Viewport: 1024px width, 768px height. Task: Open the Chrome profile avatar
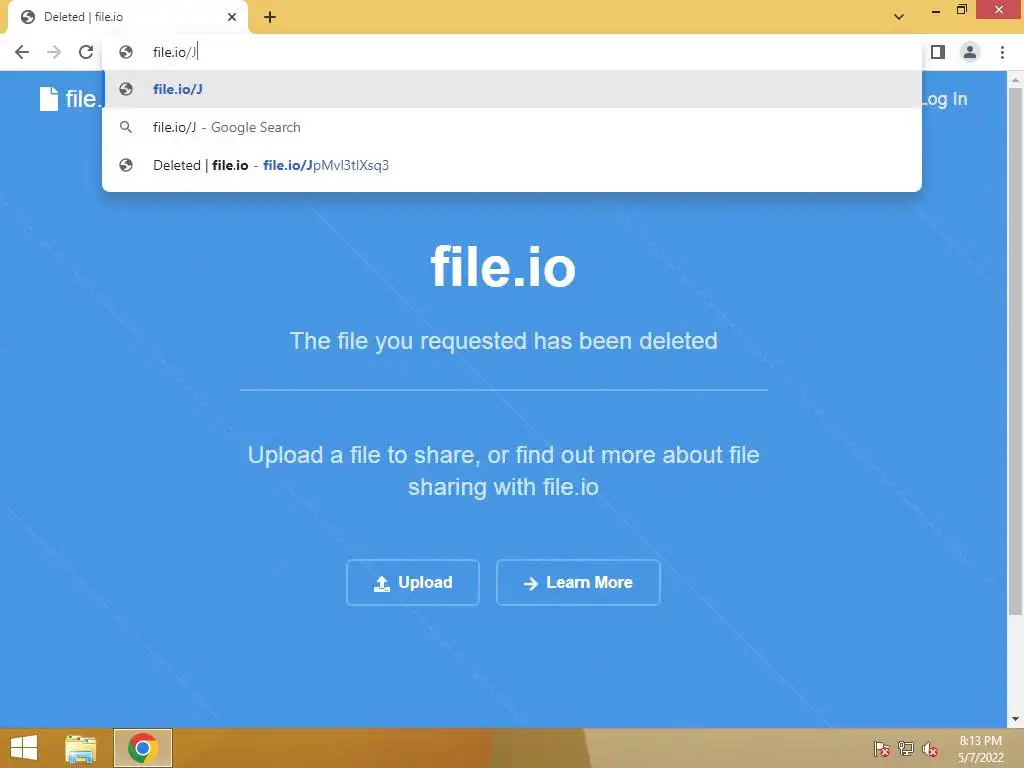[x=970, y=52]
